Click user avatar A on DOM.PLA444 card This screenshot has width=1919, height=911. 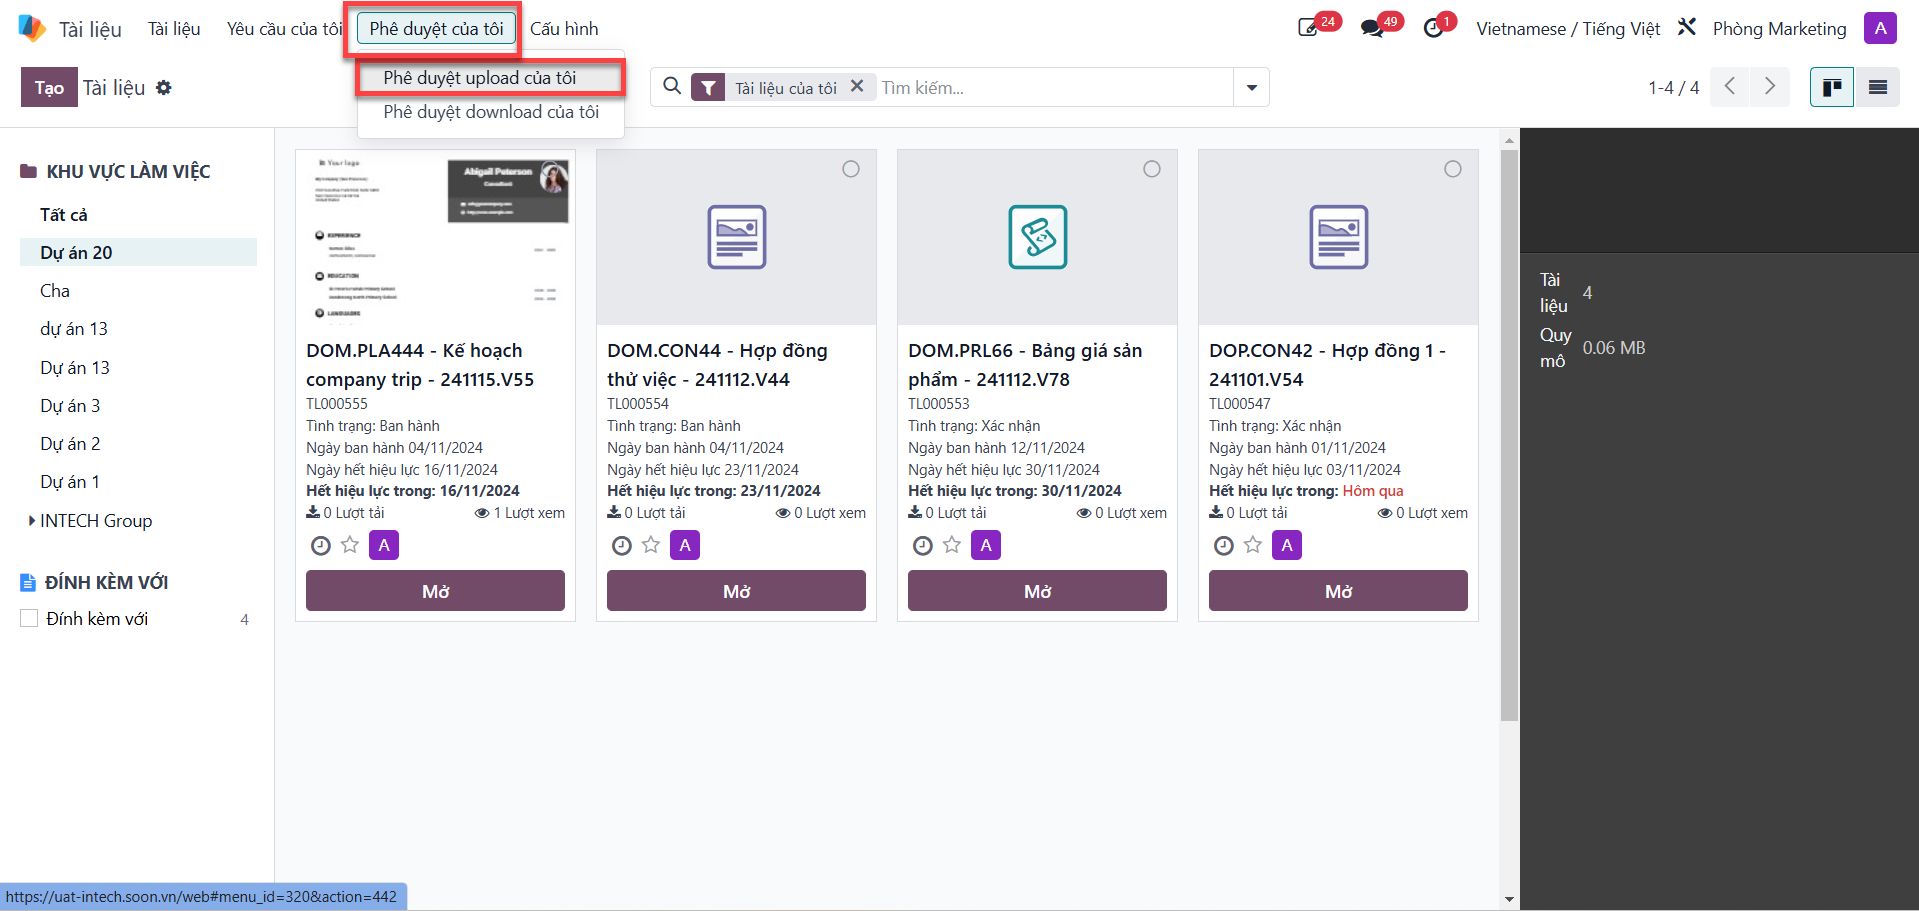tap(384, 545)
